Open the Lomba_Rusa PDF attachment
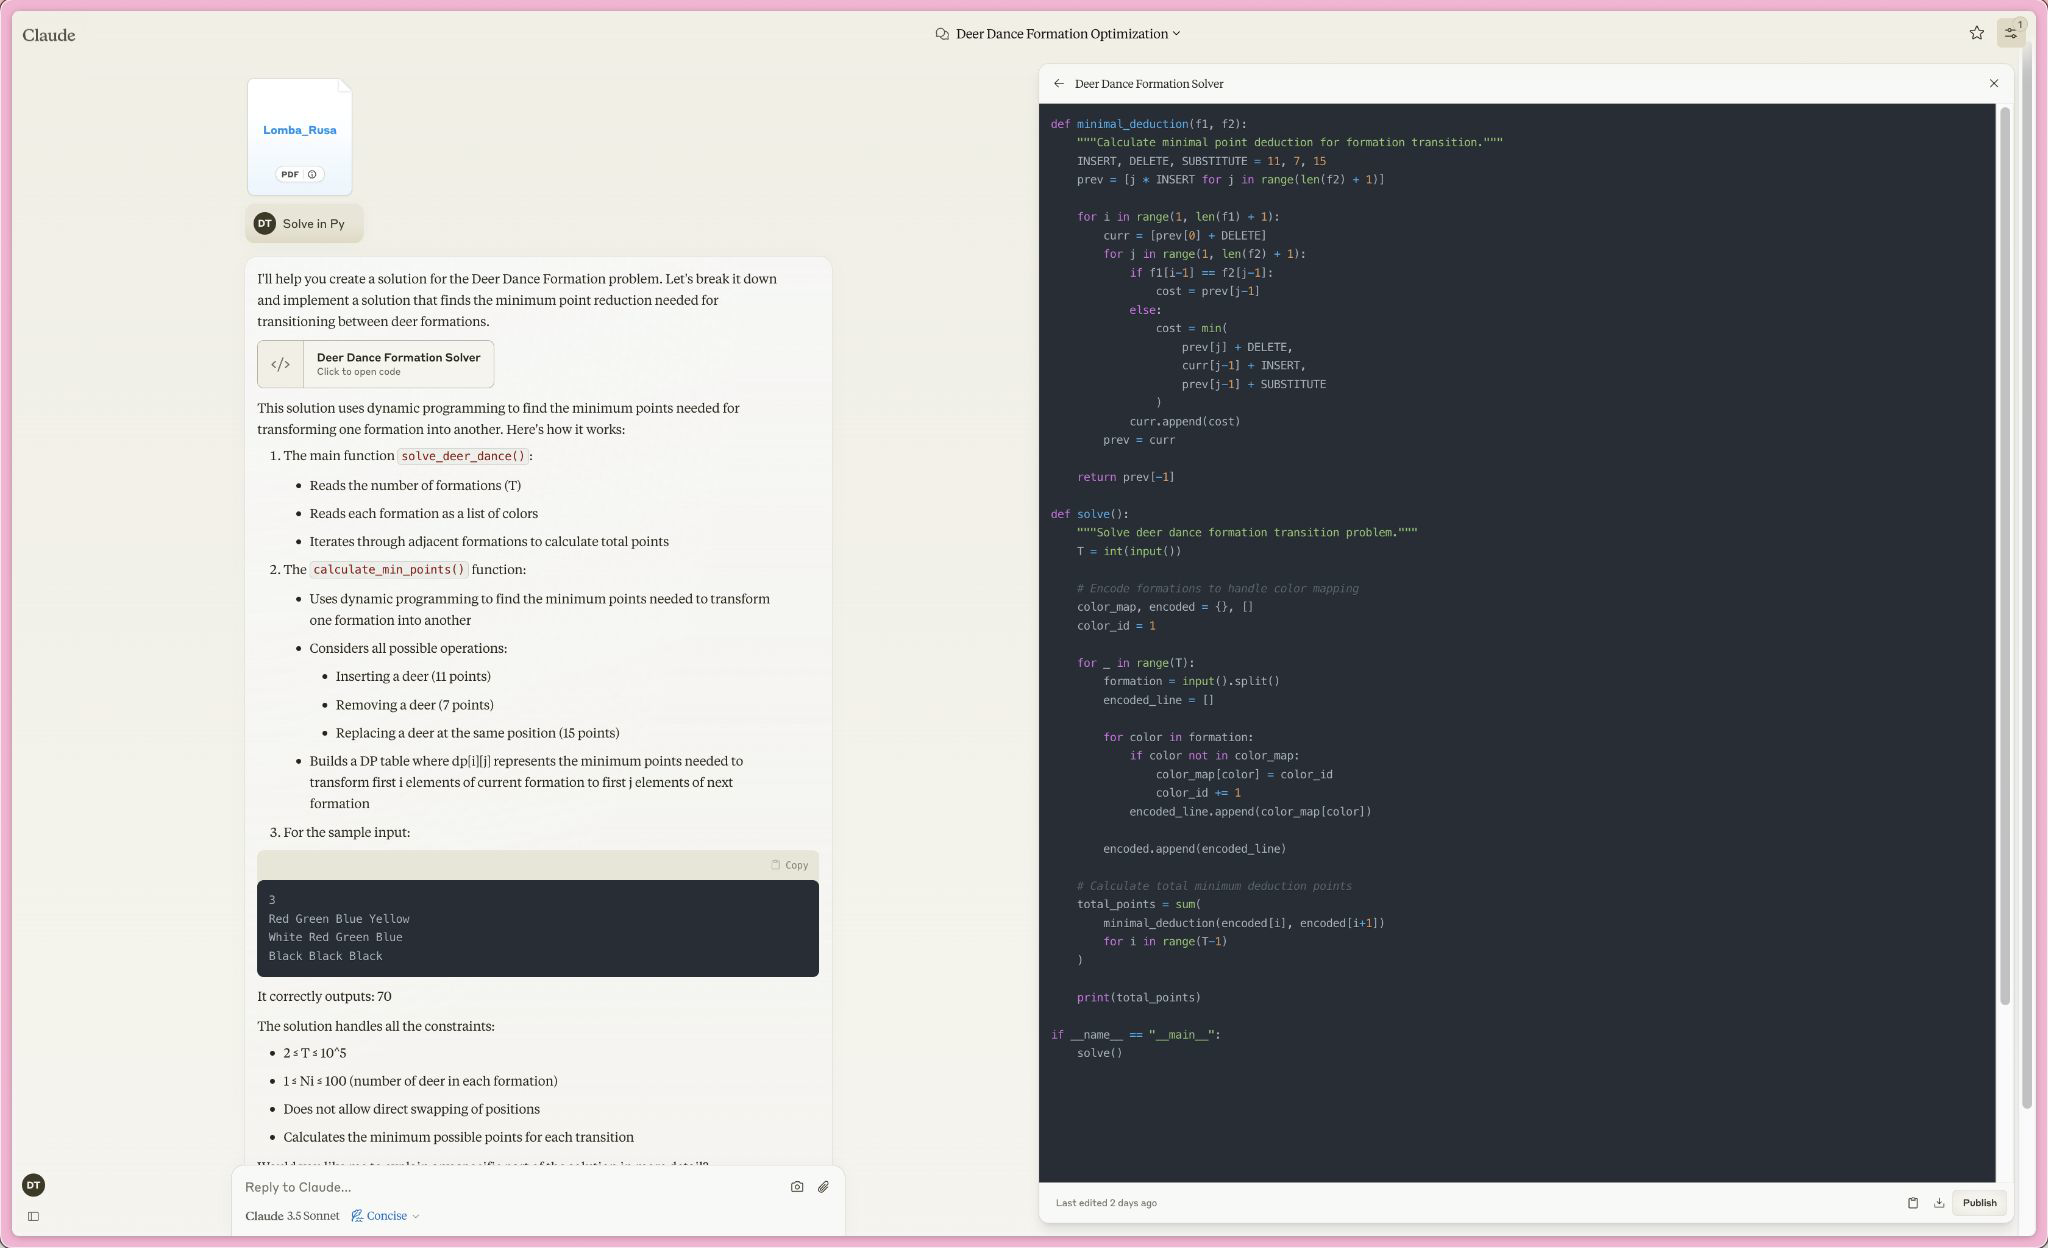The image size is (2048, 1248). (x=300, y=137)
